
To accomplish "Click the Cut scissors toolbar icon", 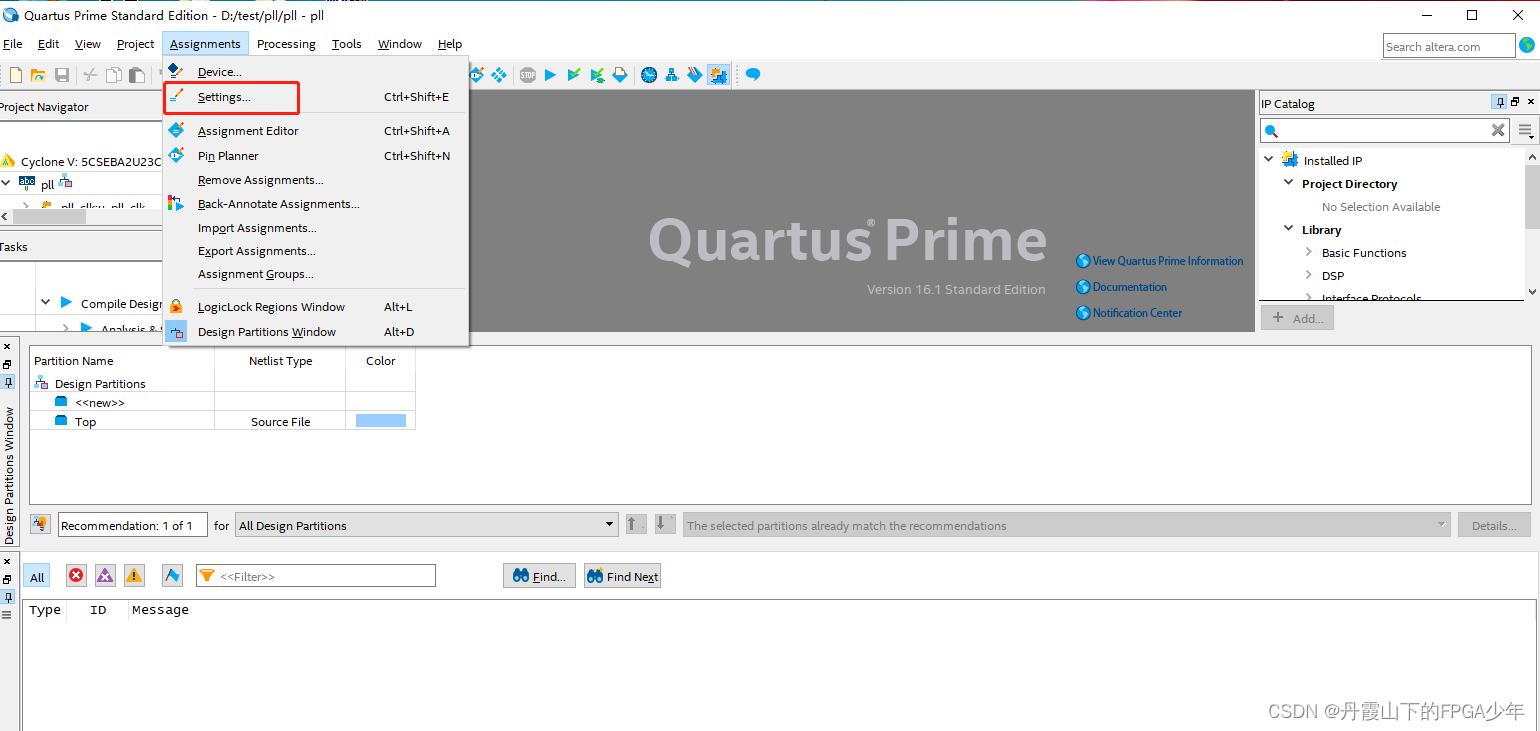I will pyautogui.click(x=90, y=75).
